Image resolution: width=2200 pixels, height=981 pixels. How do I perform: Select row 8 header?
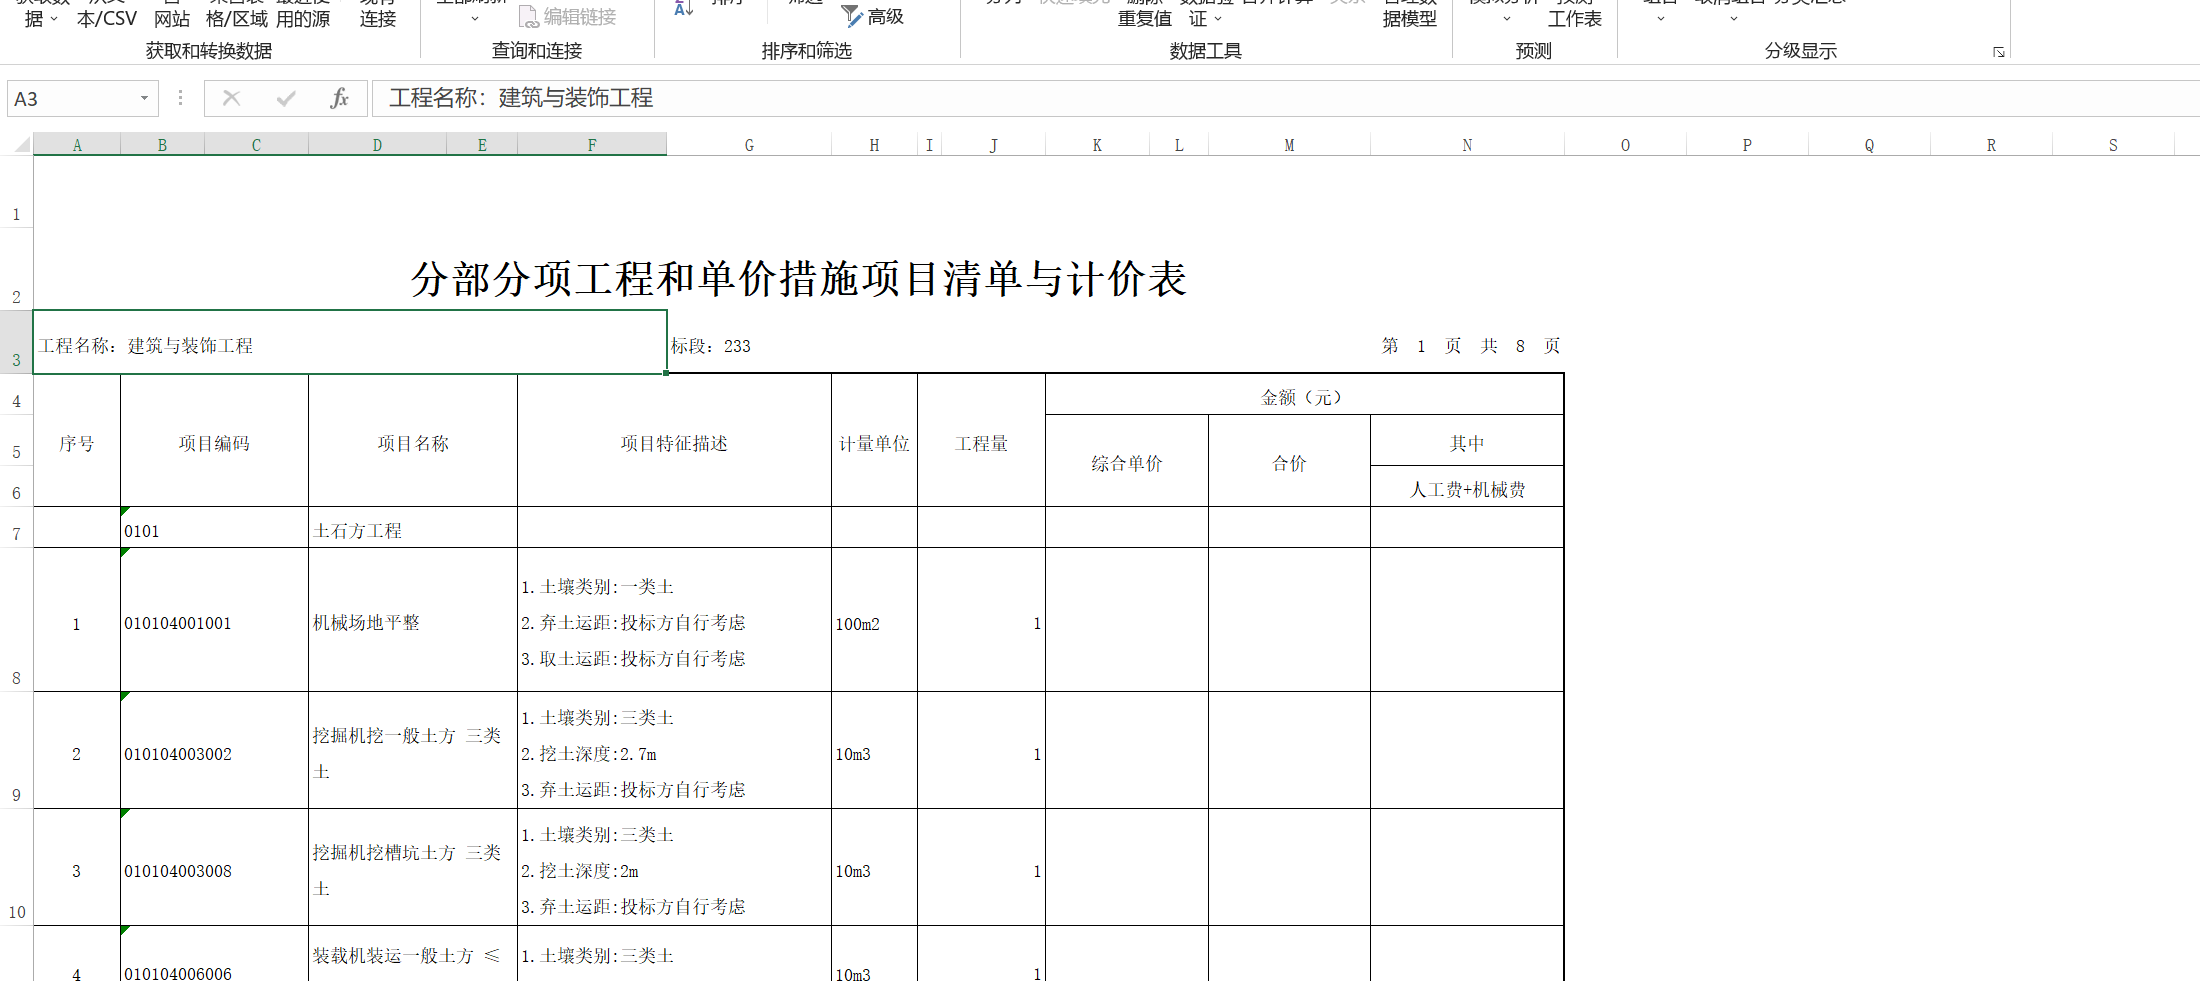point(16,619)
